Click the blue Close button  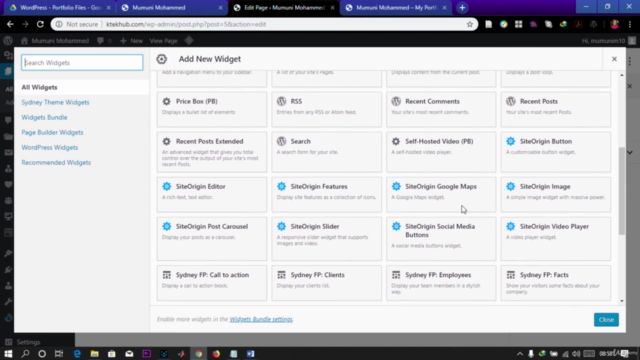tap(606, 320)
